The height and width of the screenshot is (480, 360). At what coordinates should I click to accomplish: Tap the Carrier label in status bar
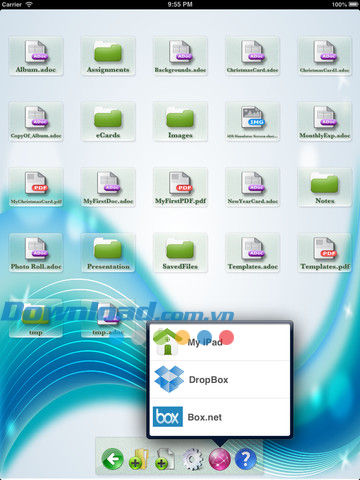[12, 5]
